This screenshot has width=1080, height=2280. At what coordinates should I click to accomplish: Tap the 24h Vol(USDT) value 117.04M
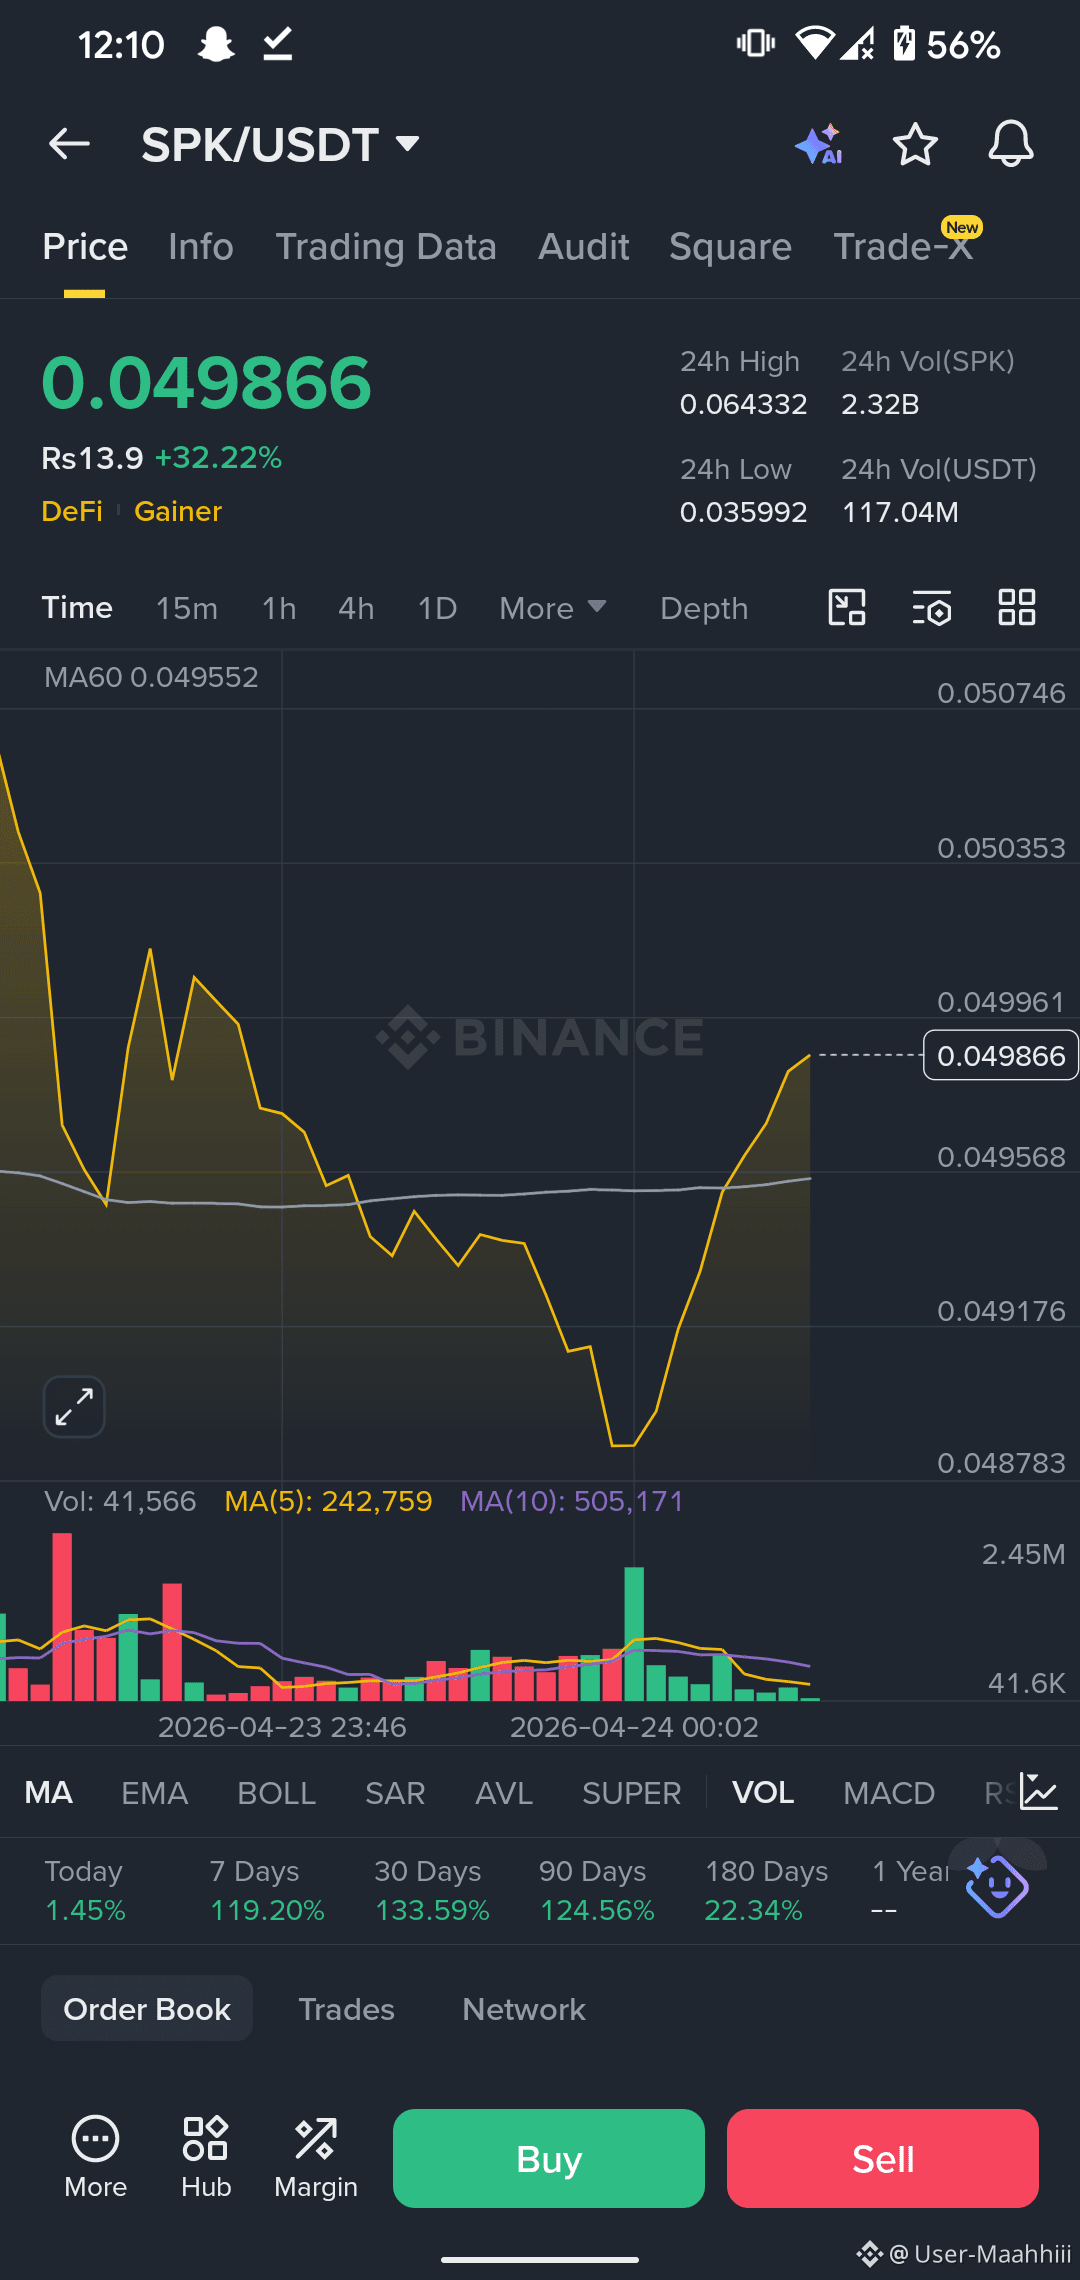[x=900, y=512]
